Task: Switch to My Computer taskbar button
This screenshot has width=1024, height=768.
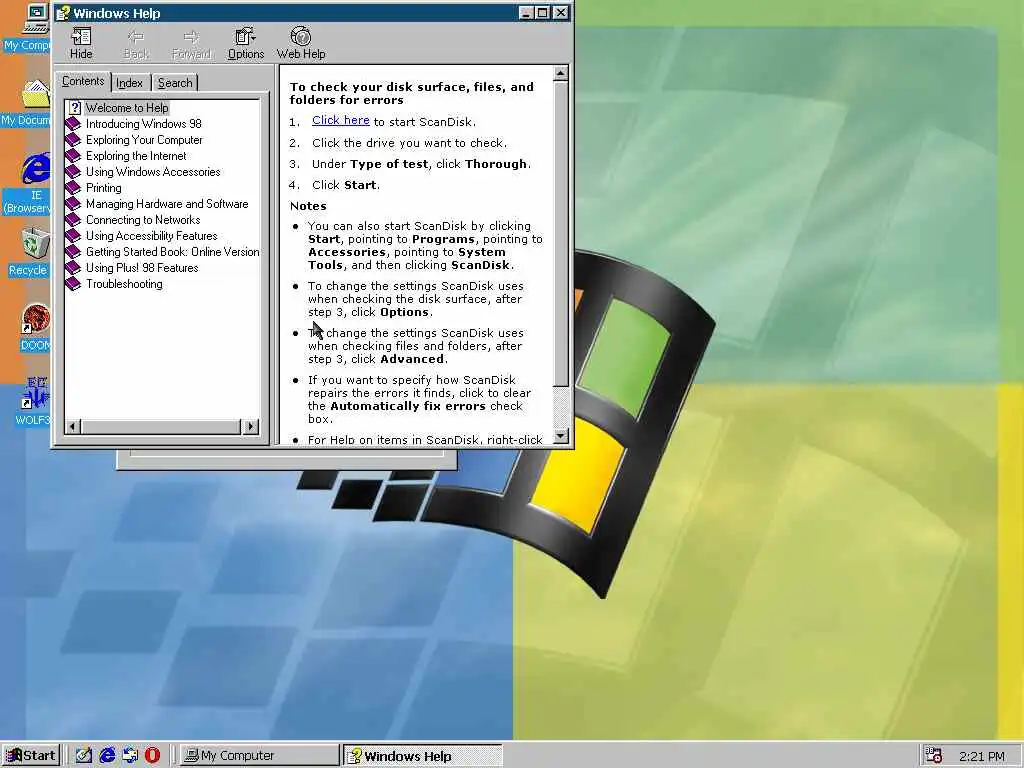Action: pyautogui.click(x=259, y=756)
